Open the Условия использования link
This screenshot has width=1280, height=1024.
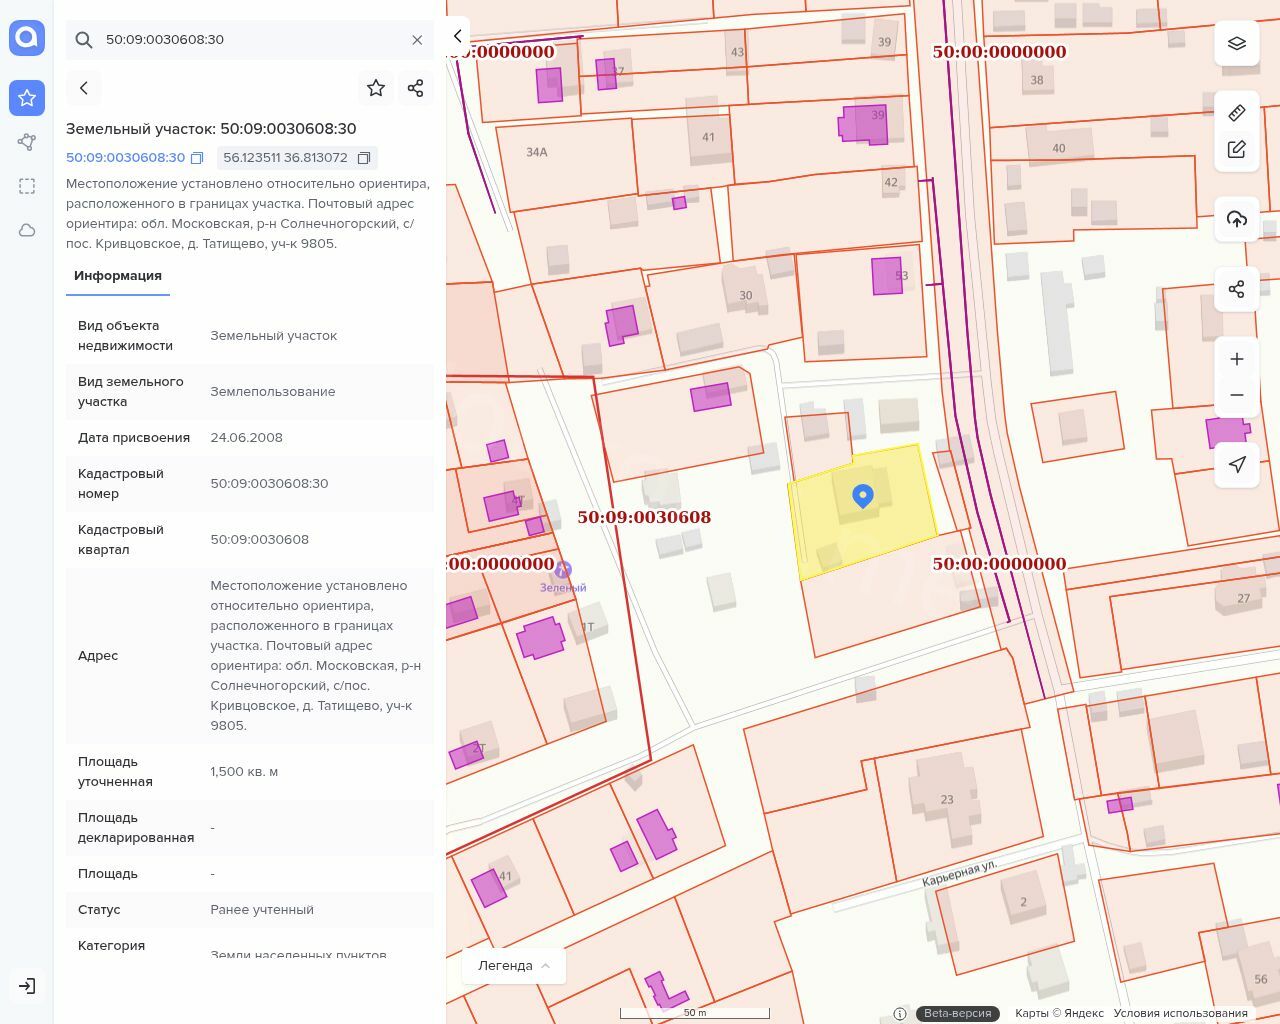[1180, 1013]
